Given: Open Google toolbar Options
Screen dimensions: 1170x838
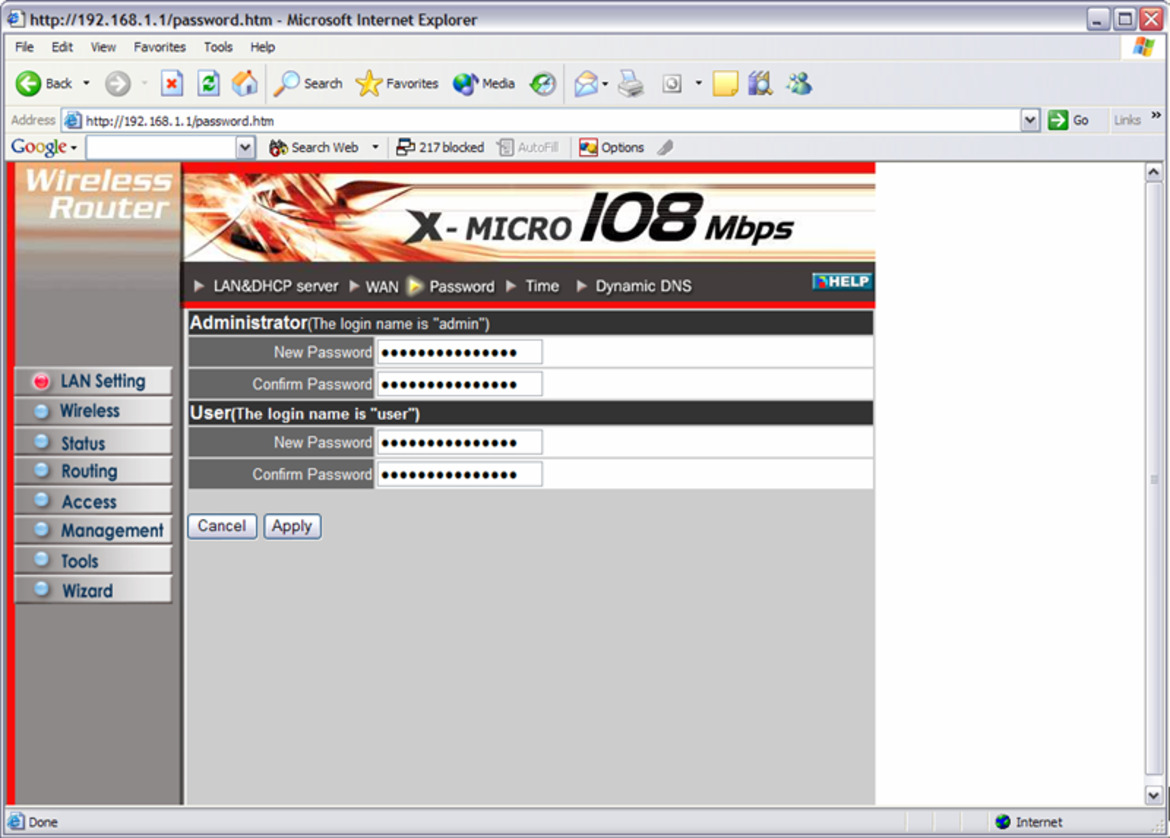Looking at the screenshot, I should (612, 148).
